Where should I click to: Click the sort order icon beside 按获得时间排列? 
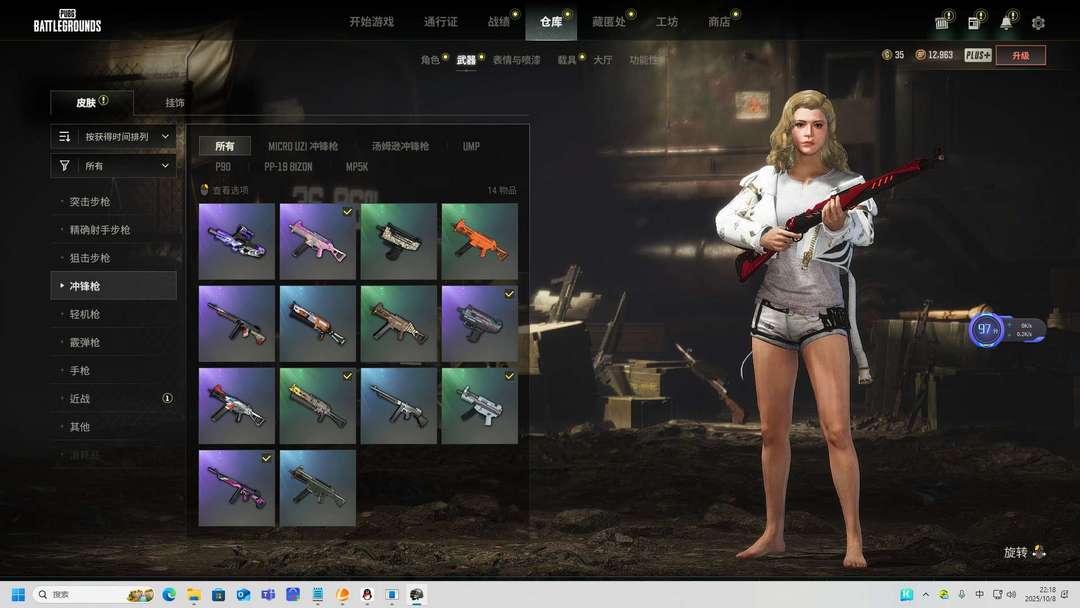pos(65,136)
